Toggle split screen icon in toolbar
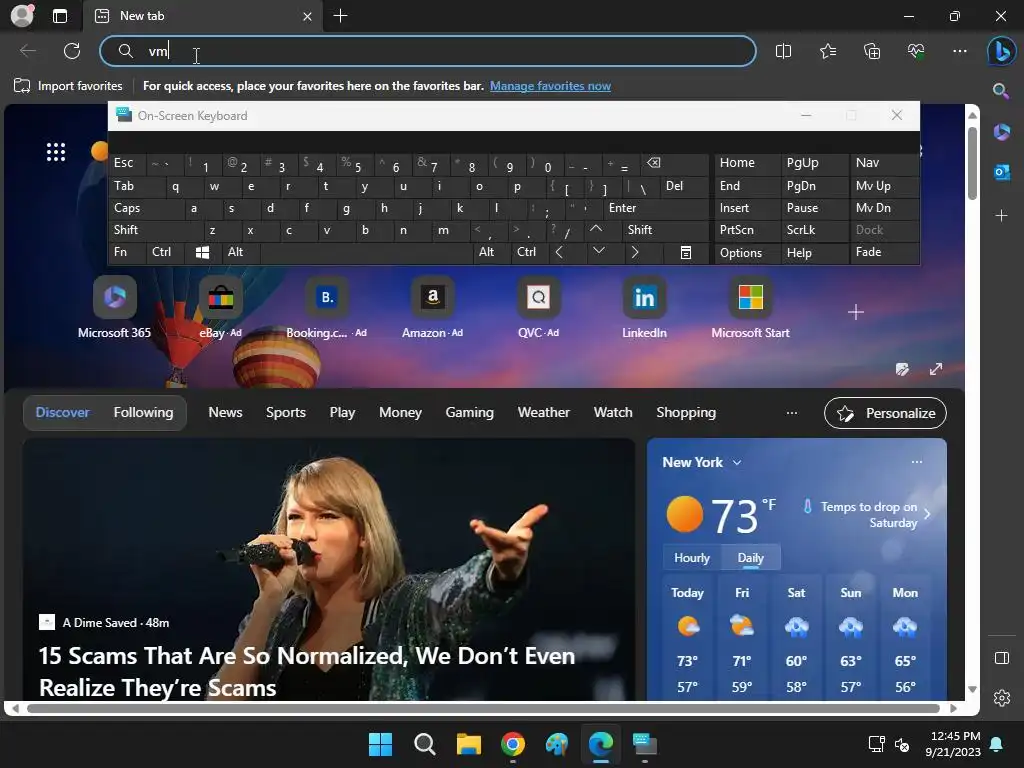 coord(783,51)
